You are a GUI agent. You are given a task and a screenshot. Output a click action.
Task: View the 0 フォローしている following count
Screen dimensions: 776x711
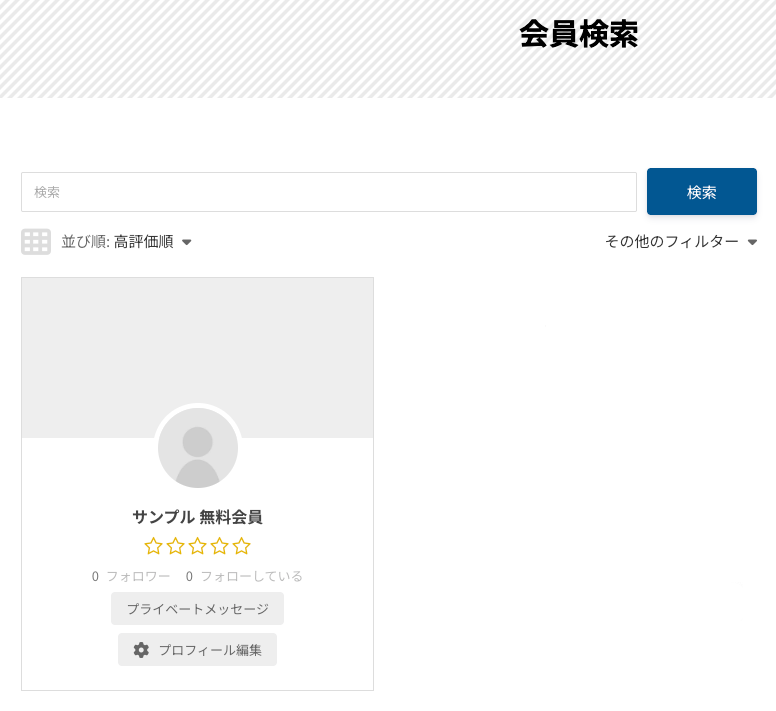(244, 576)
